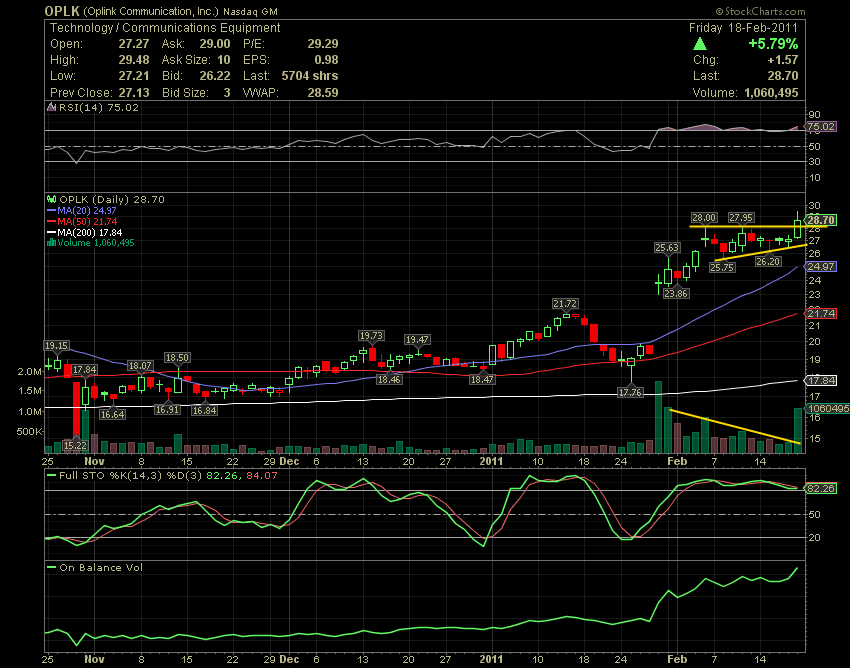Viewport: 850px width, 668px height.
Task: Click the High price 29.48
Action: (134, 60)
